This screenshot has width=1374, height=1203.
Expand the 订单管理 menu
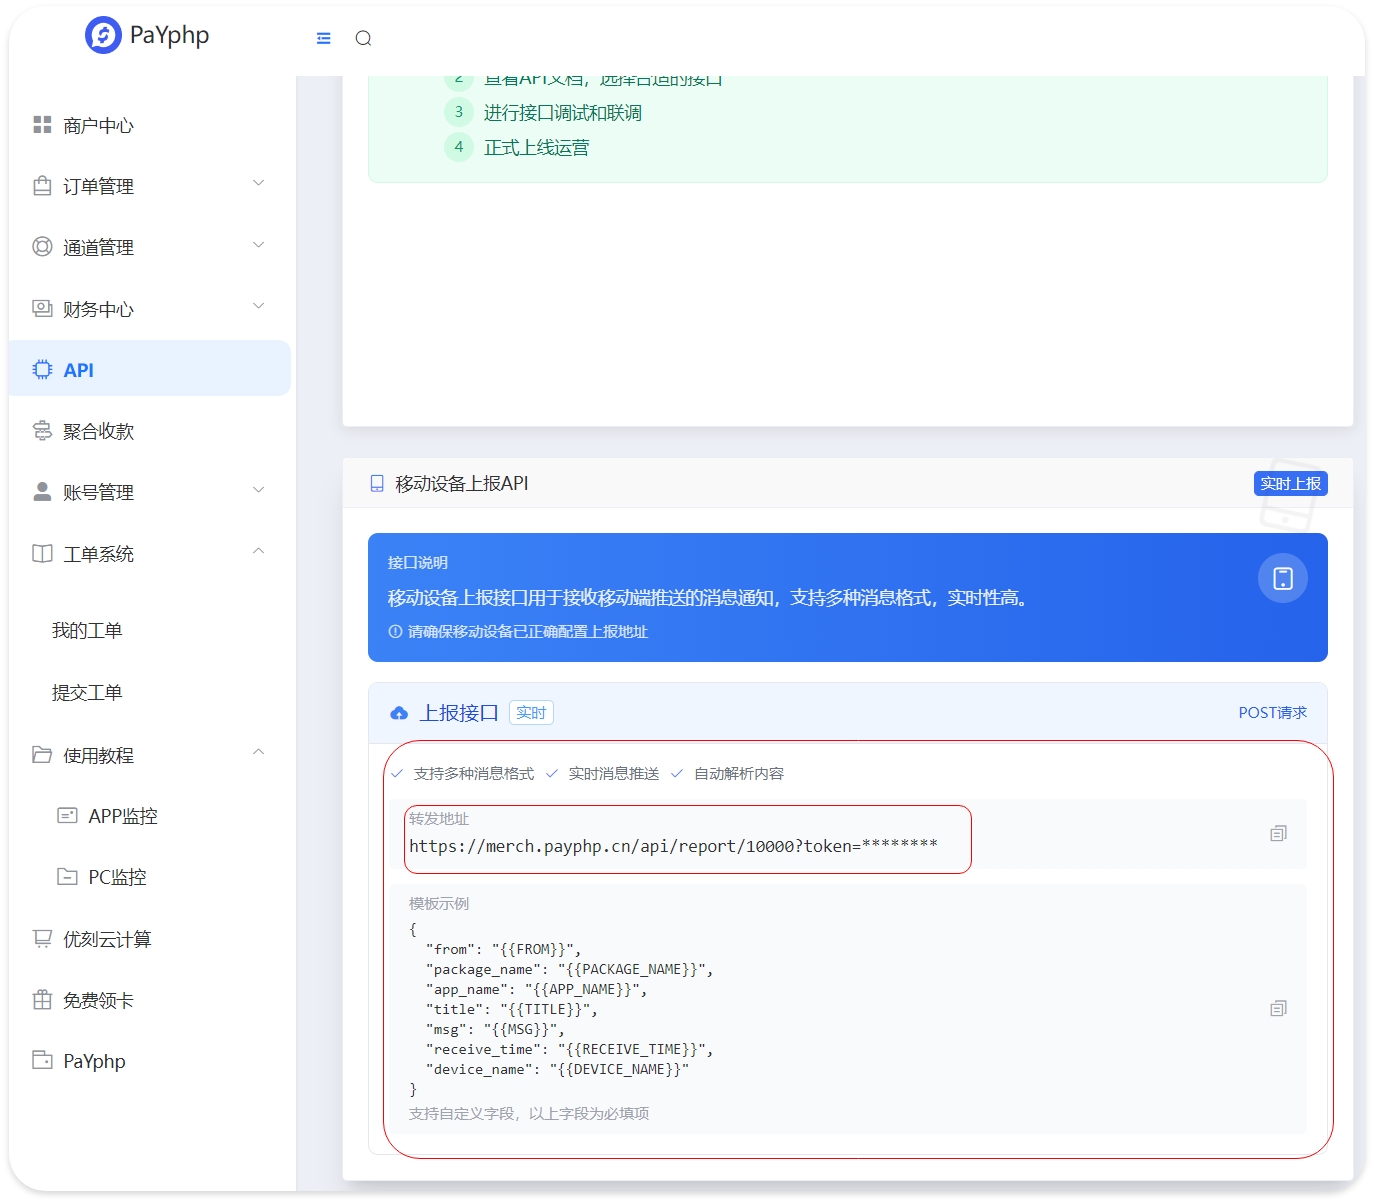[258, 184]
